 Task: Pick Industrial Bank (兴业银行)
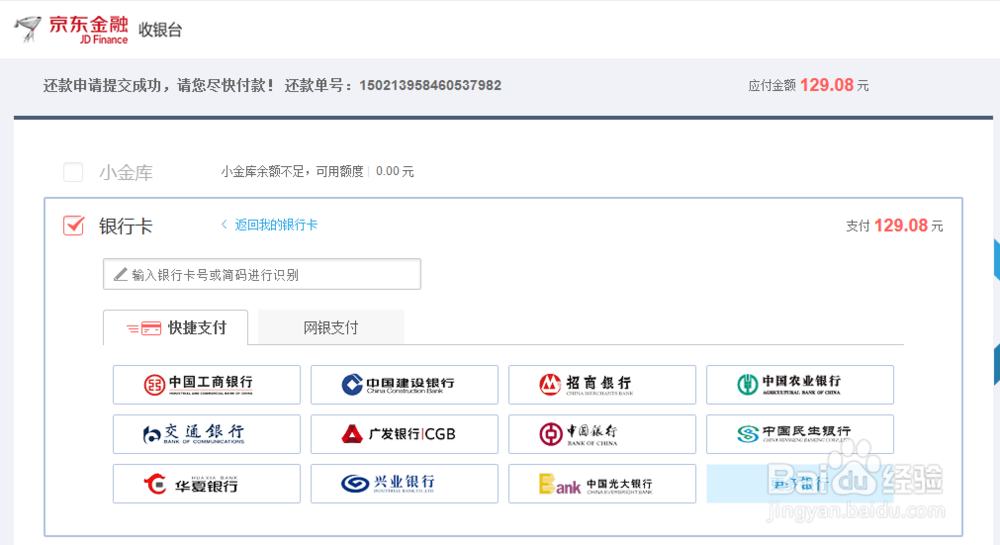pyautogui.click(x=404, y=484)
